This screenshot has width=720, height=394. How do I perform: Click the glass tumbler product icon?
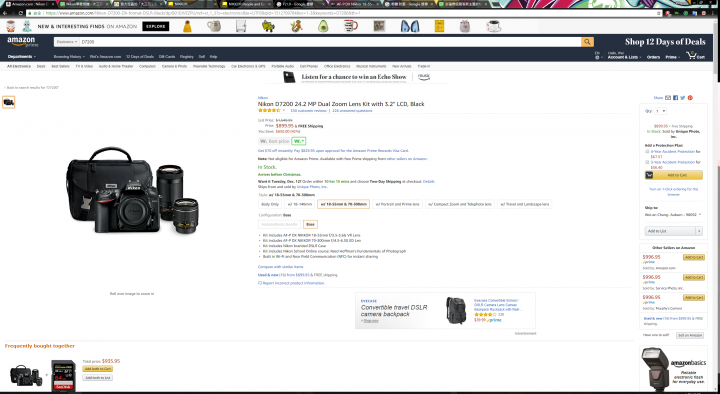point(242,26)
